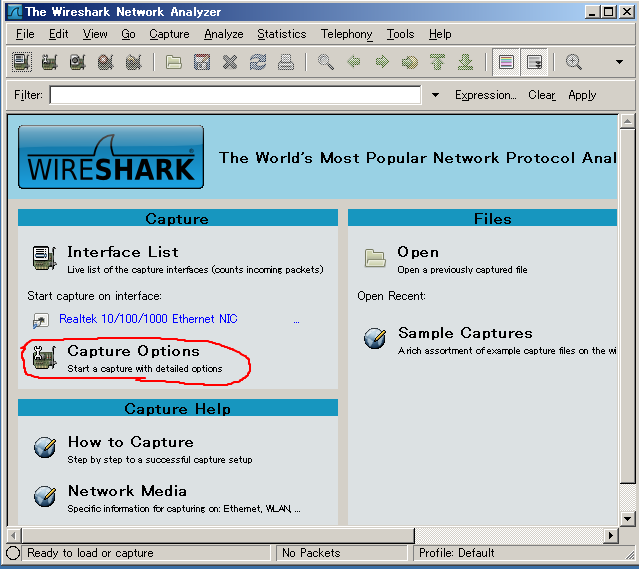Click the Expression... button
The image size is (639, 569).
[485, 95]
